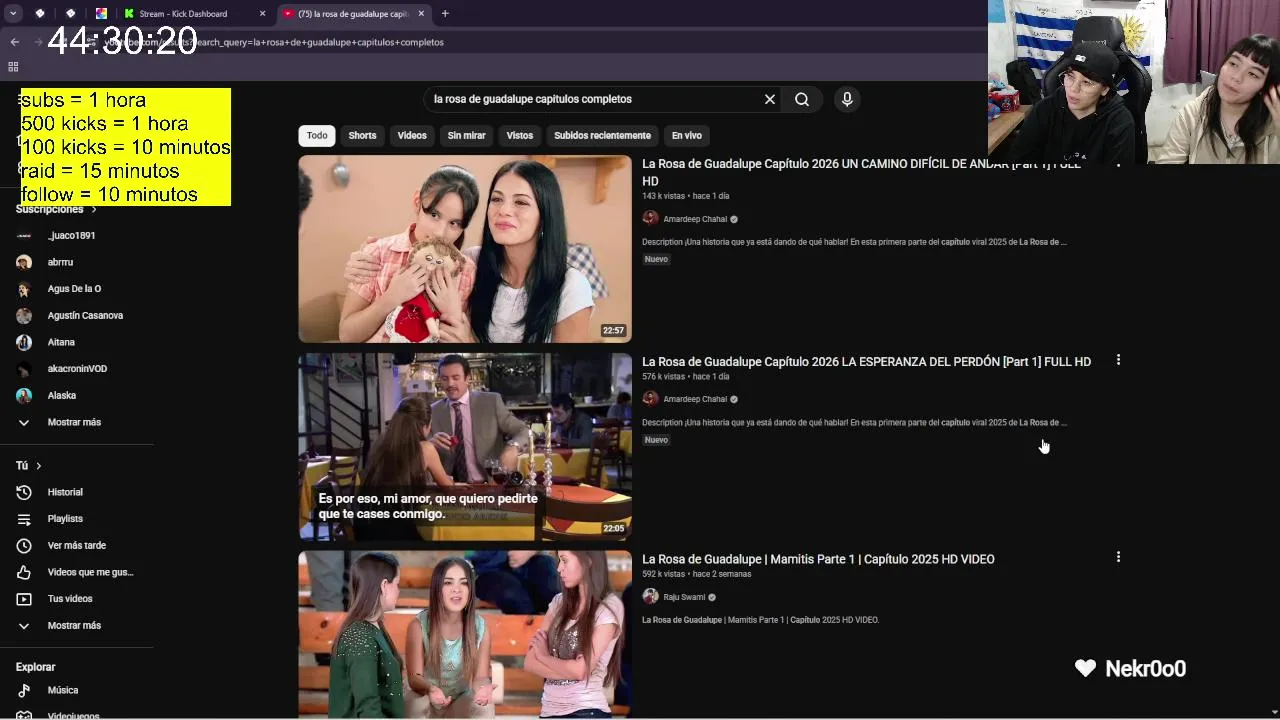This screenshot has width=1280, height=720.
Task: Open more options for Mamitis Parte 1 video
Action: pyautogui.click(x=1118, y=557)
